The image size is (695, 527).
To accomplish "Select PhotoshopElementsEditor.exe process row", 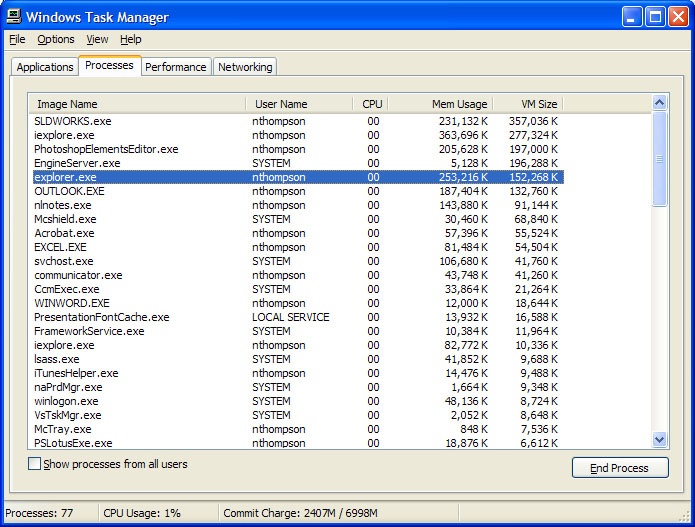I will pyautogui.click(x=298, y=149).
